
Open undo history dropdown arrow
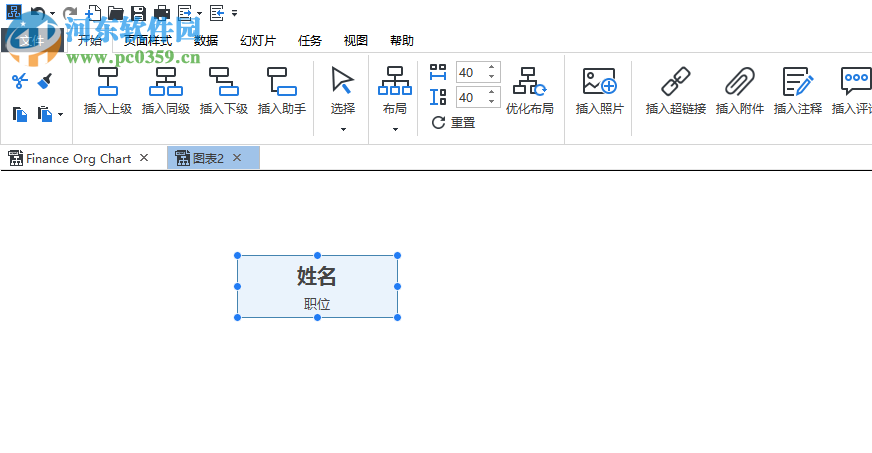click(x=53, y=13)
